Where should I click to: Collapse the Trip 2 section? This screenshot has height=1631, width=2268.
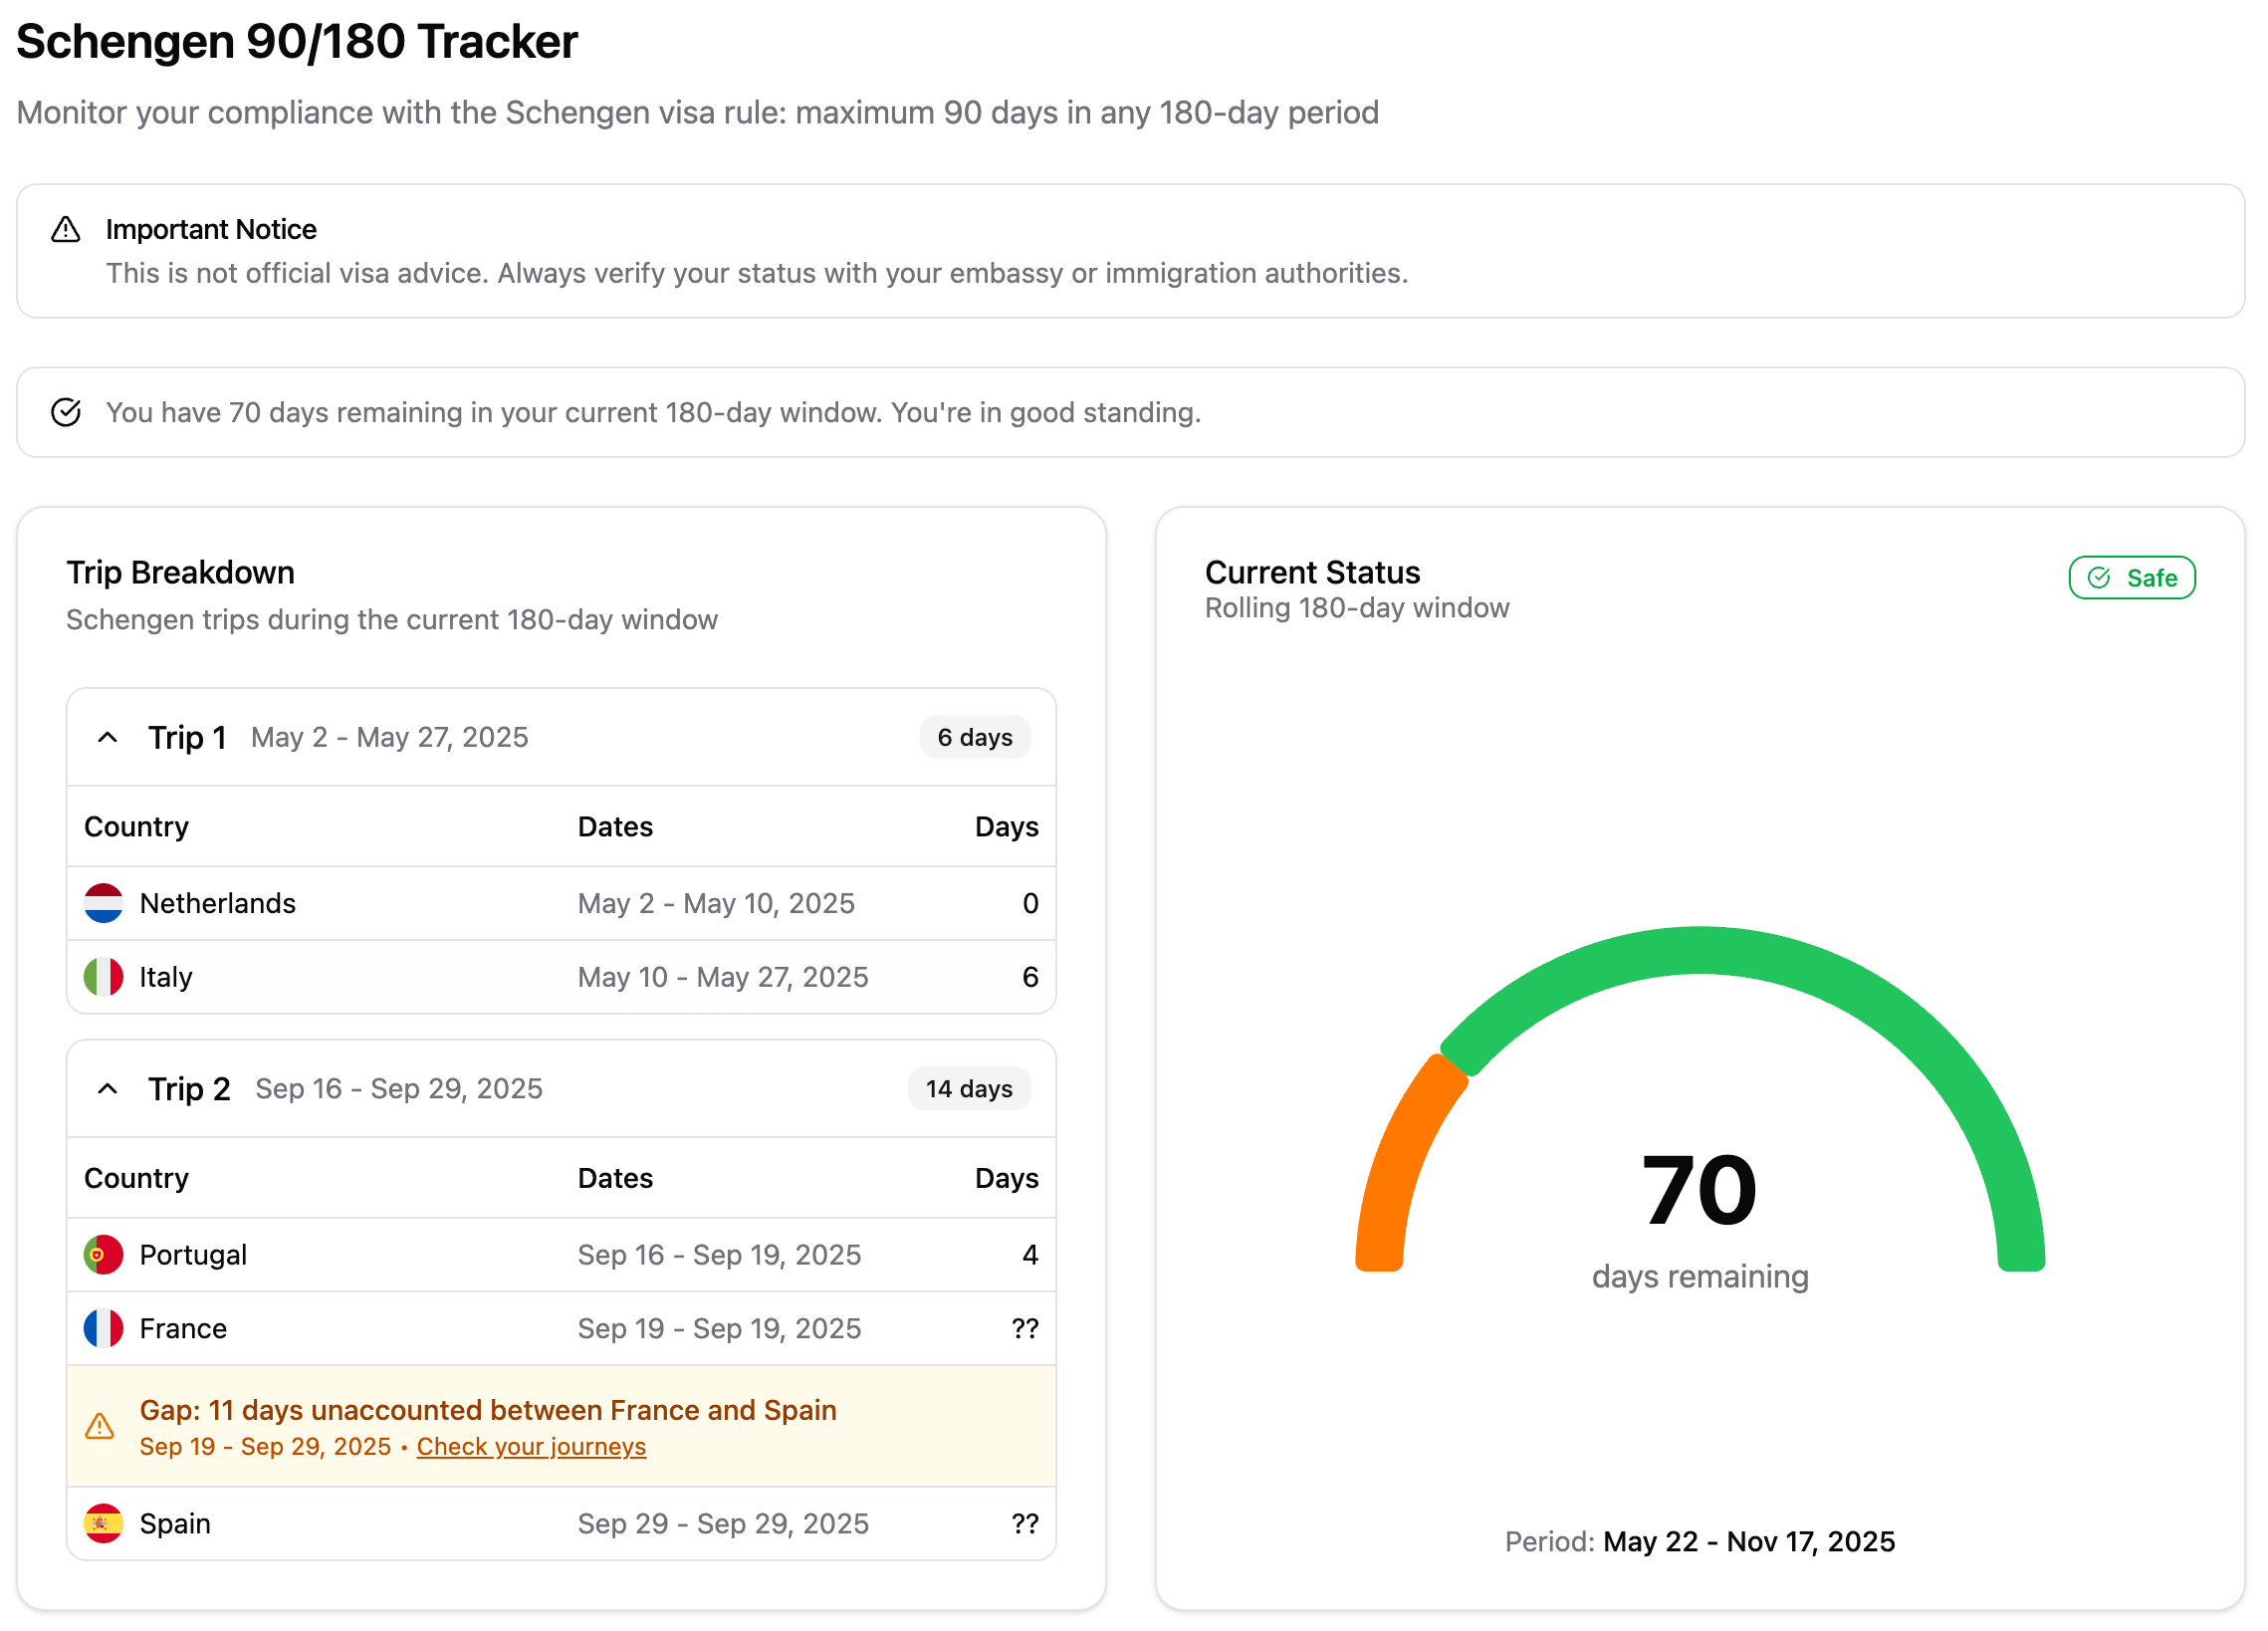coord(108,1088)
